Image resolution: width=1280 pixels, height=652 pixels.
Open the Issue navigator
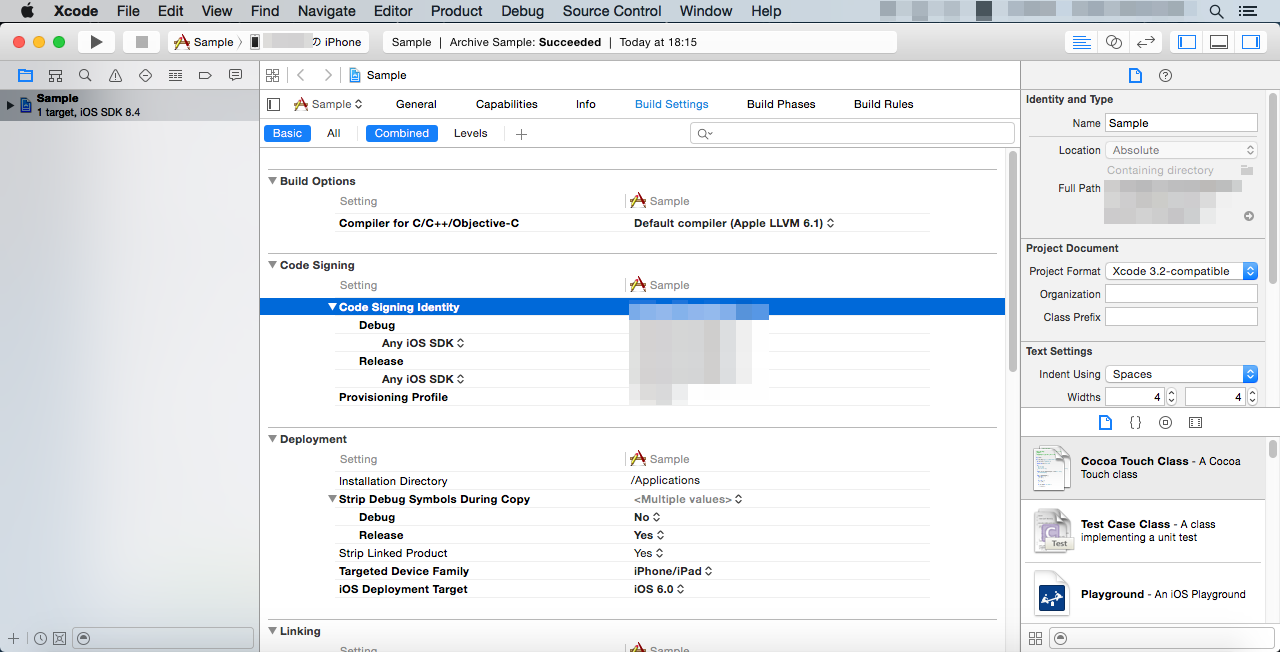(x=115, y=75)
